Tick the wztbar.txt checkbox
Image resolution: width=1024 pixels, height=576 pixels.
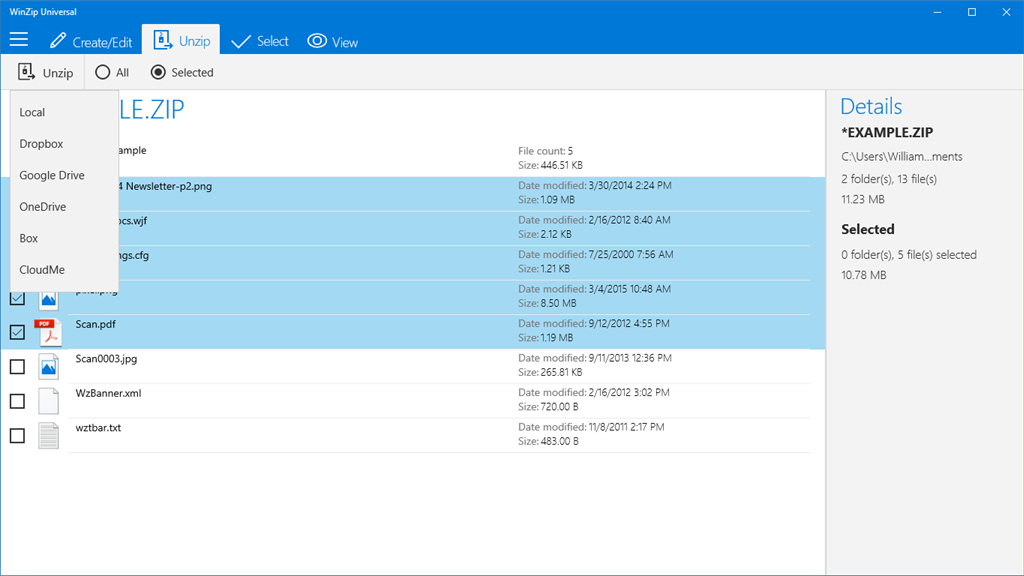tap(18, 436)
